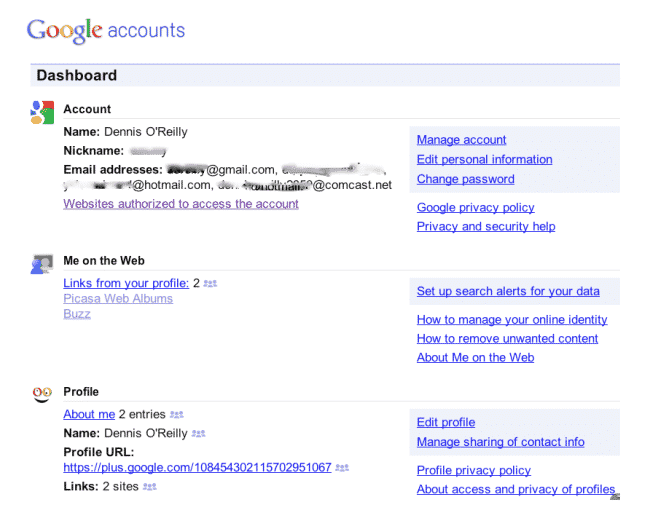
Task: Click sharing icon beside Links from your profile
Action: point(210,283)
